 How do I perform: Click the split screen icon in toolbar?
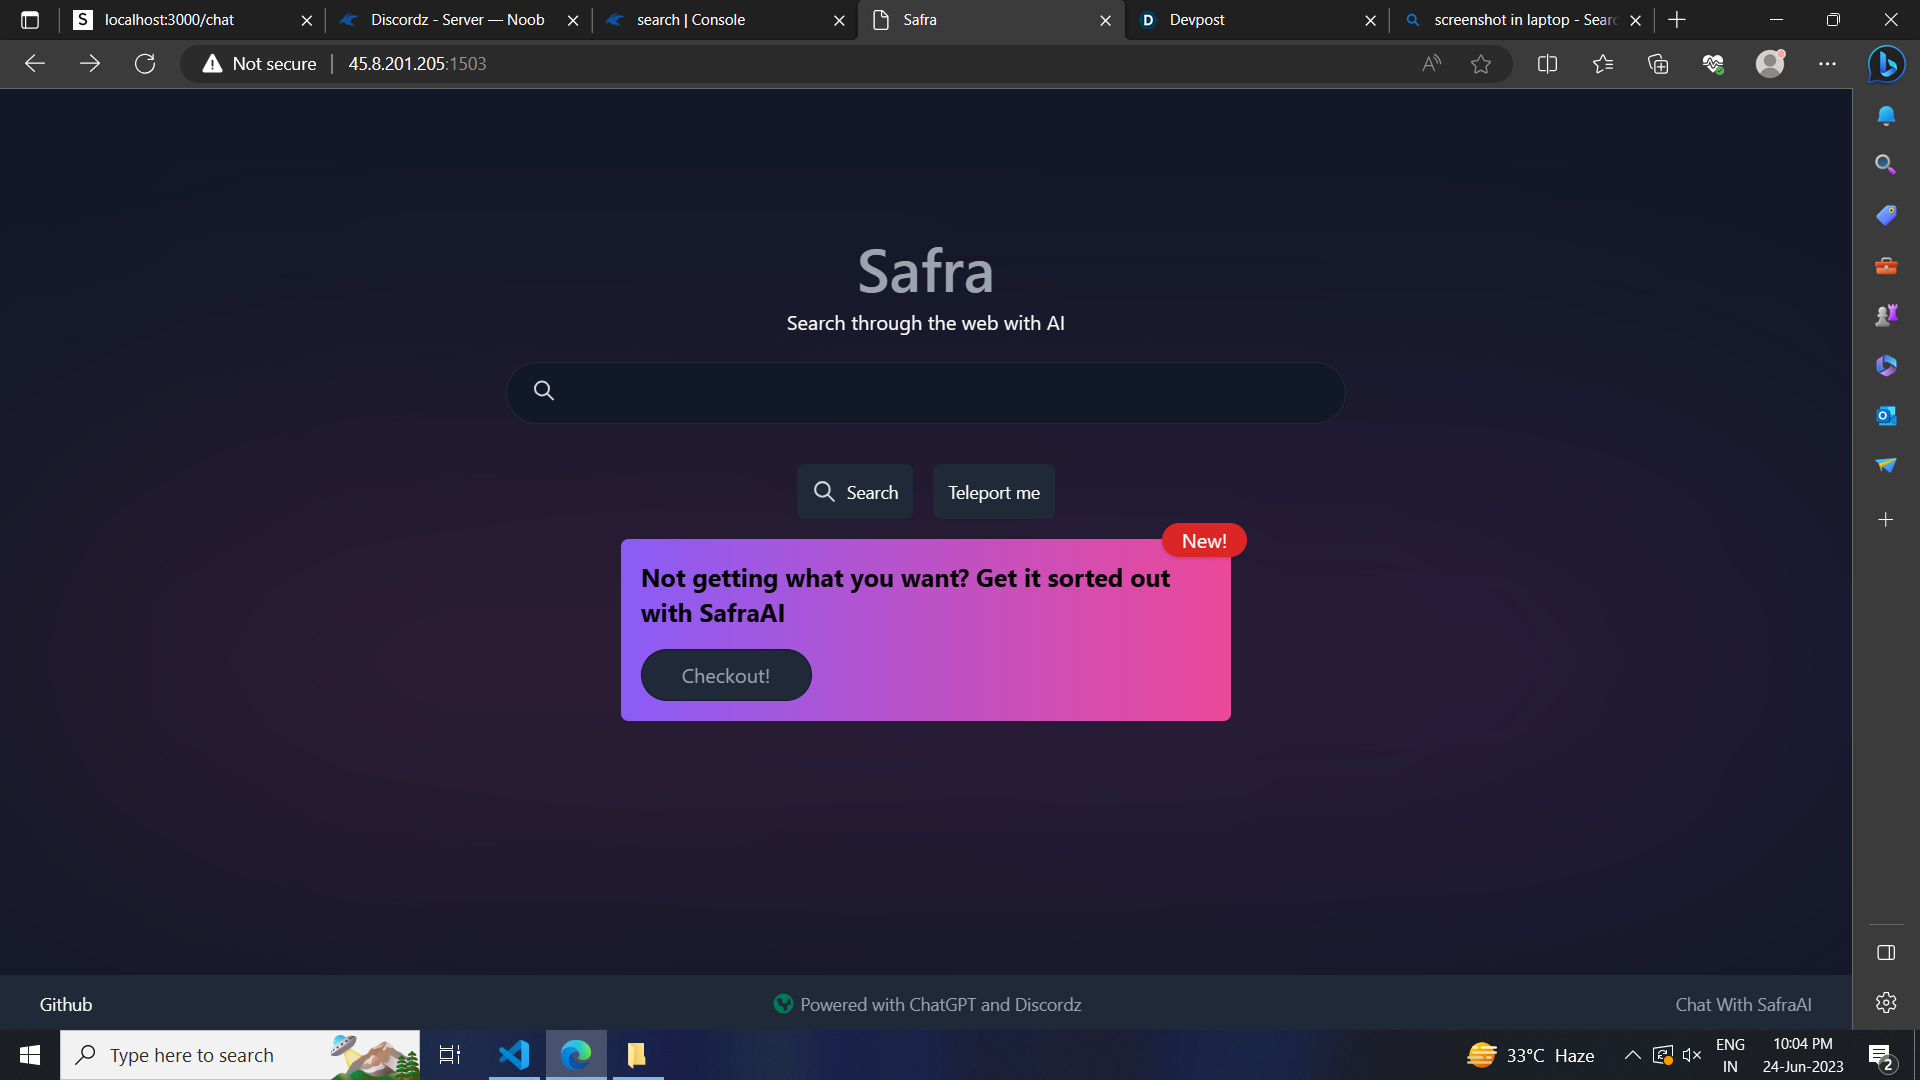pyautogui.click(x=1547, y=64)
